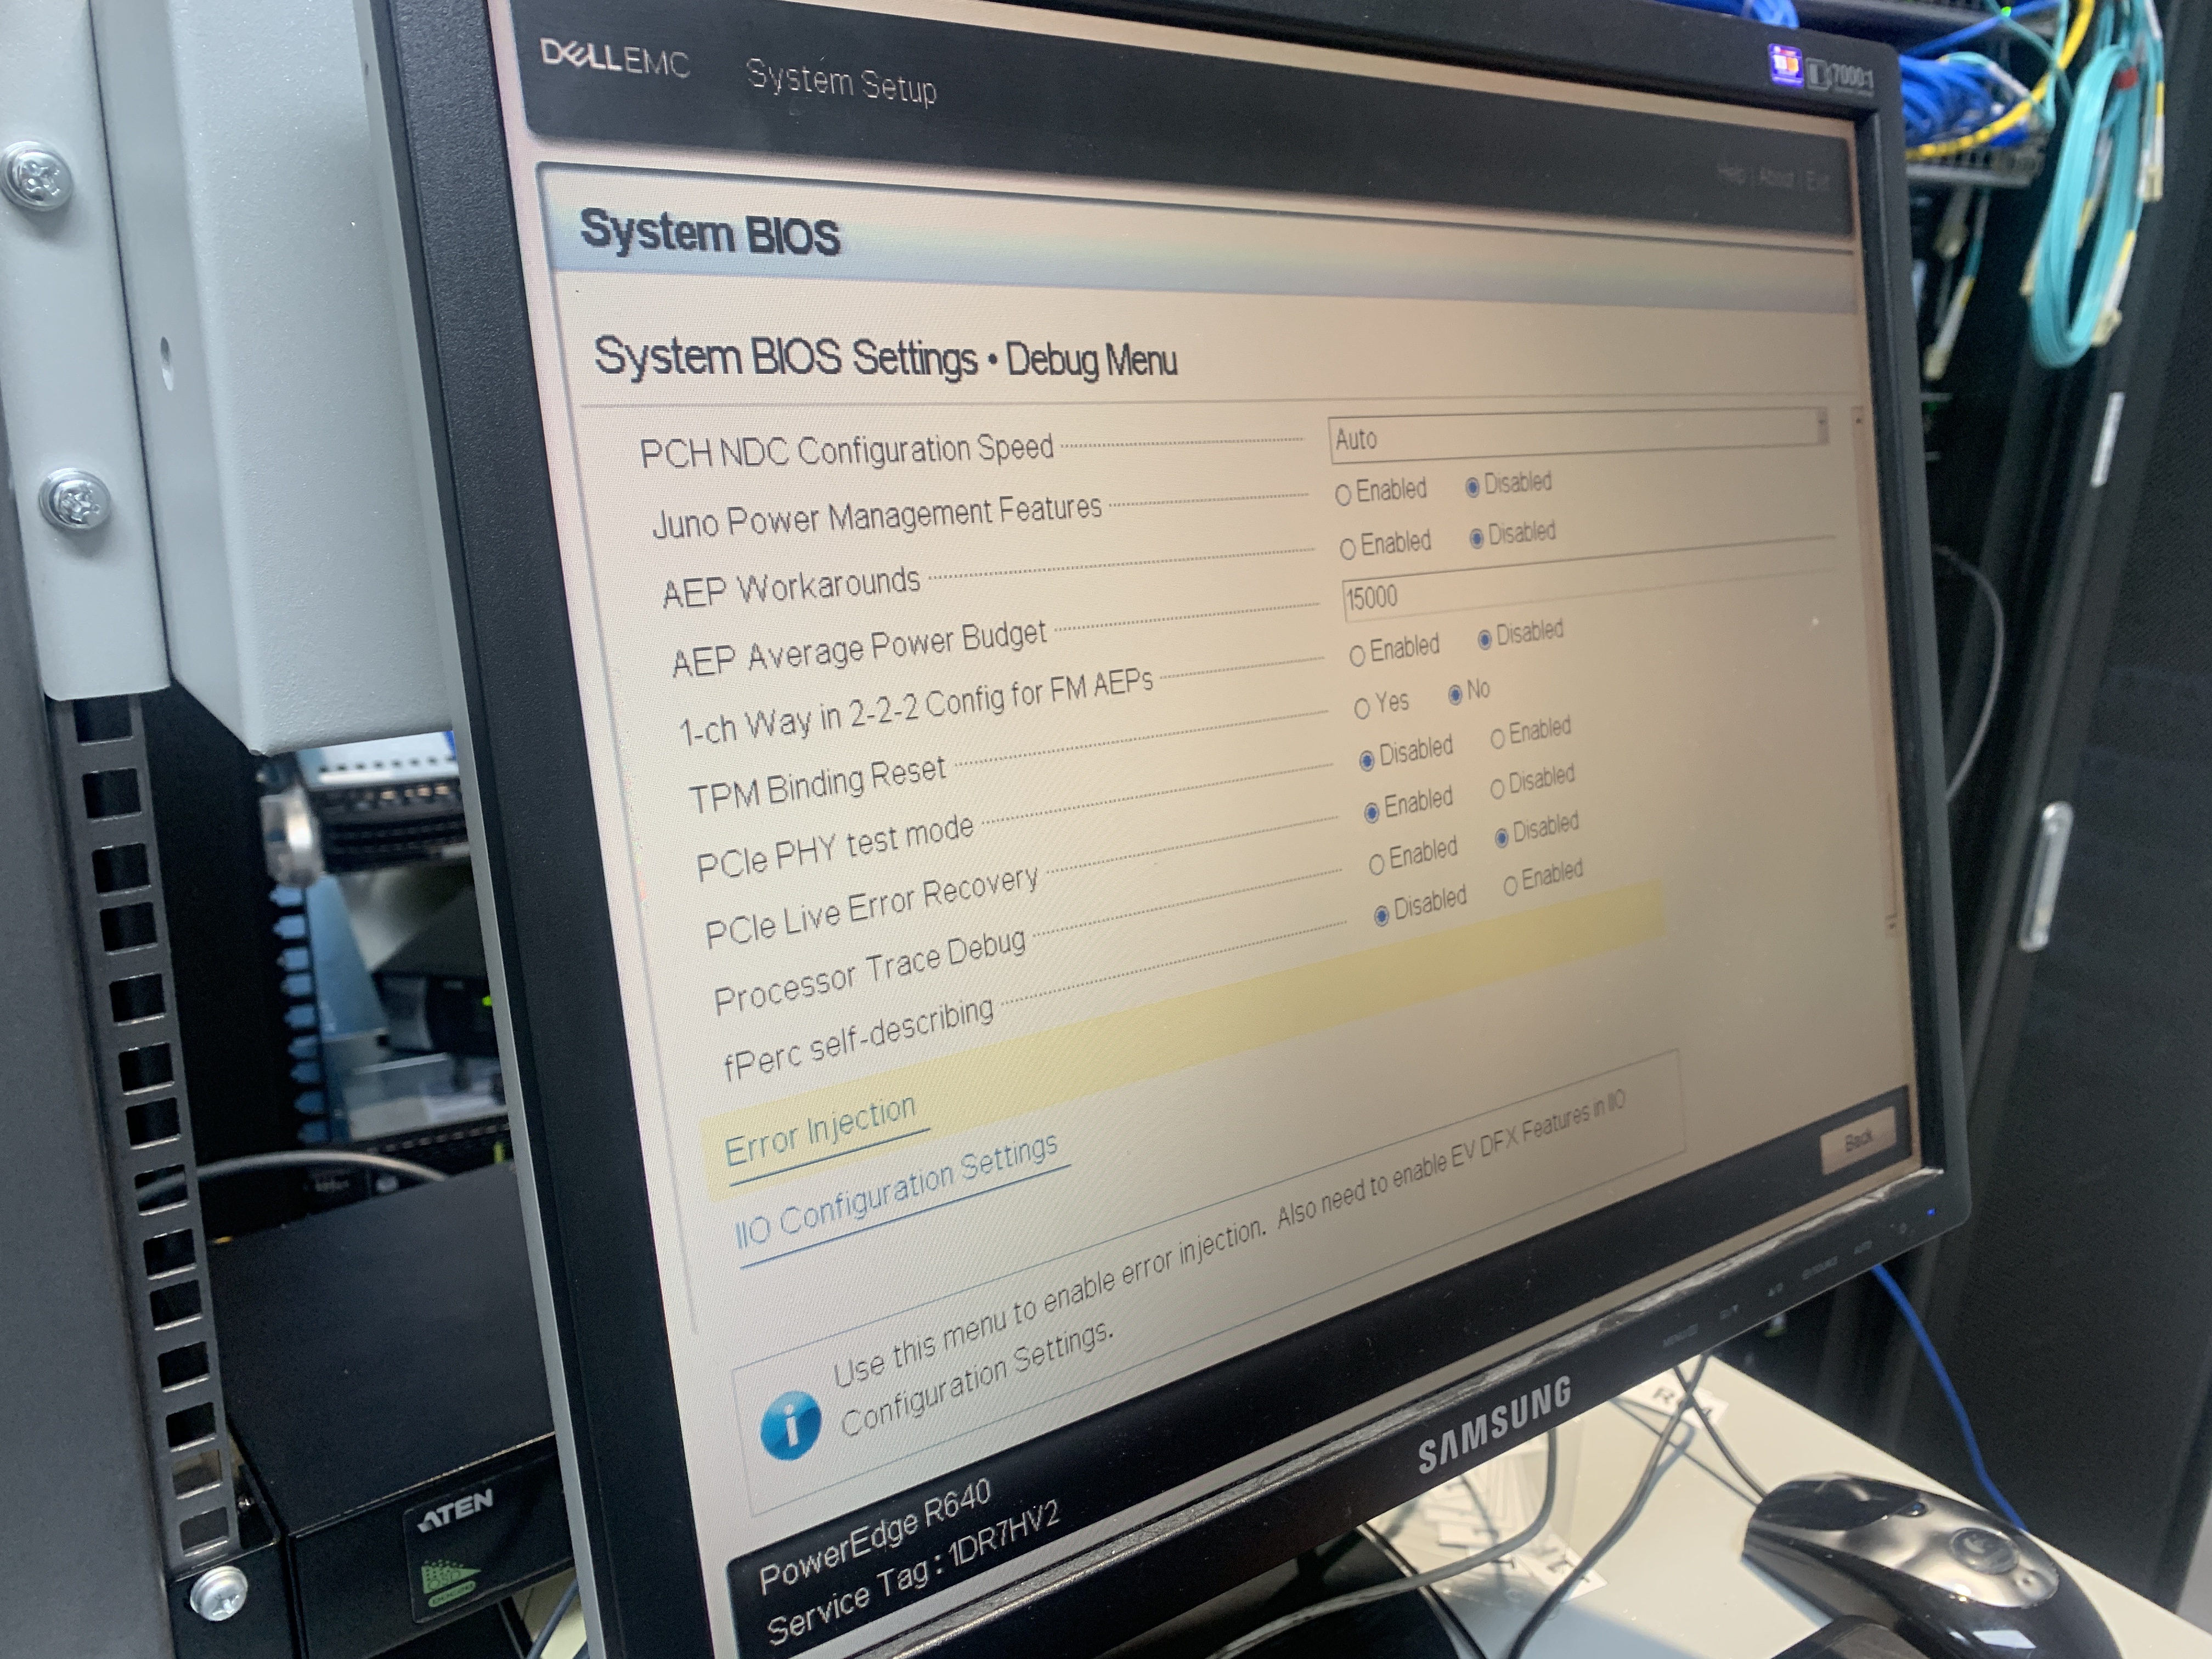2212x1659 pixels.
Task: Select Disabled for Juno Power Management Features
Action: click(1472, 487)
